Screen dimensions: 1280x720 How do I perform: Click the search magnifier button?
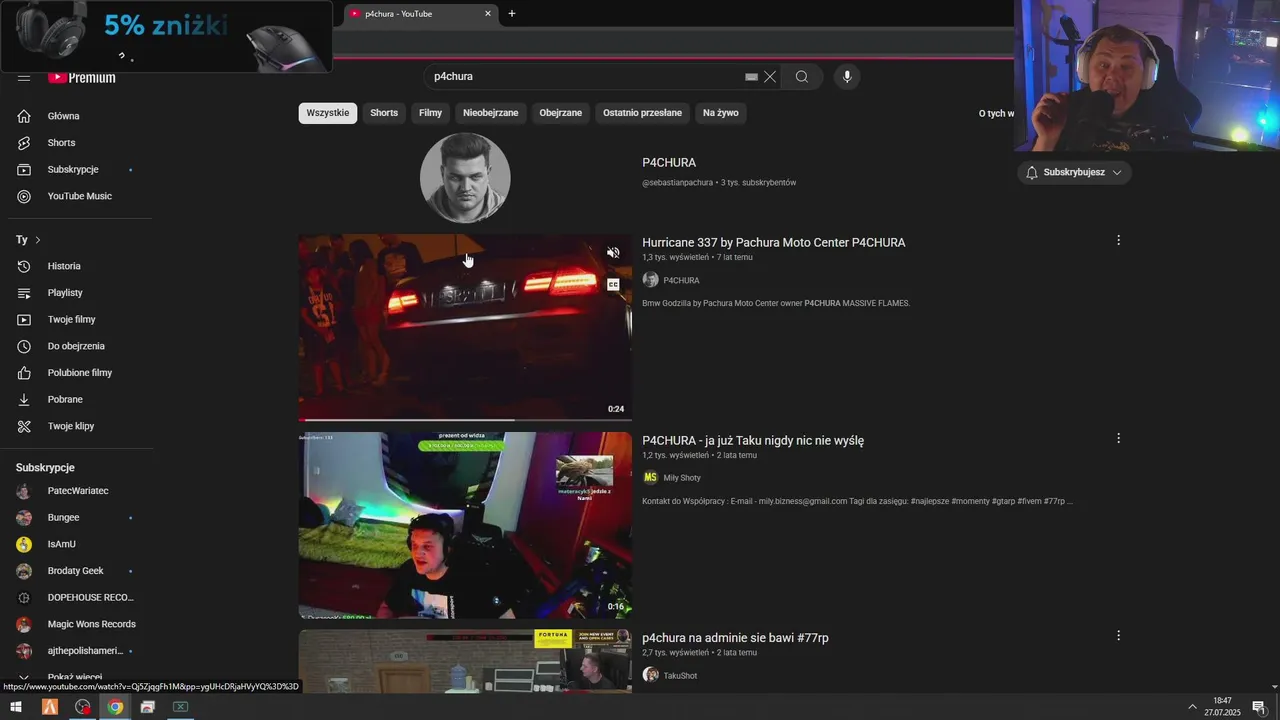802,77
